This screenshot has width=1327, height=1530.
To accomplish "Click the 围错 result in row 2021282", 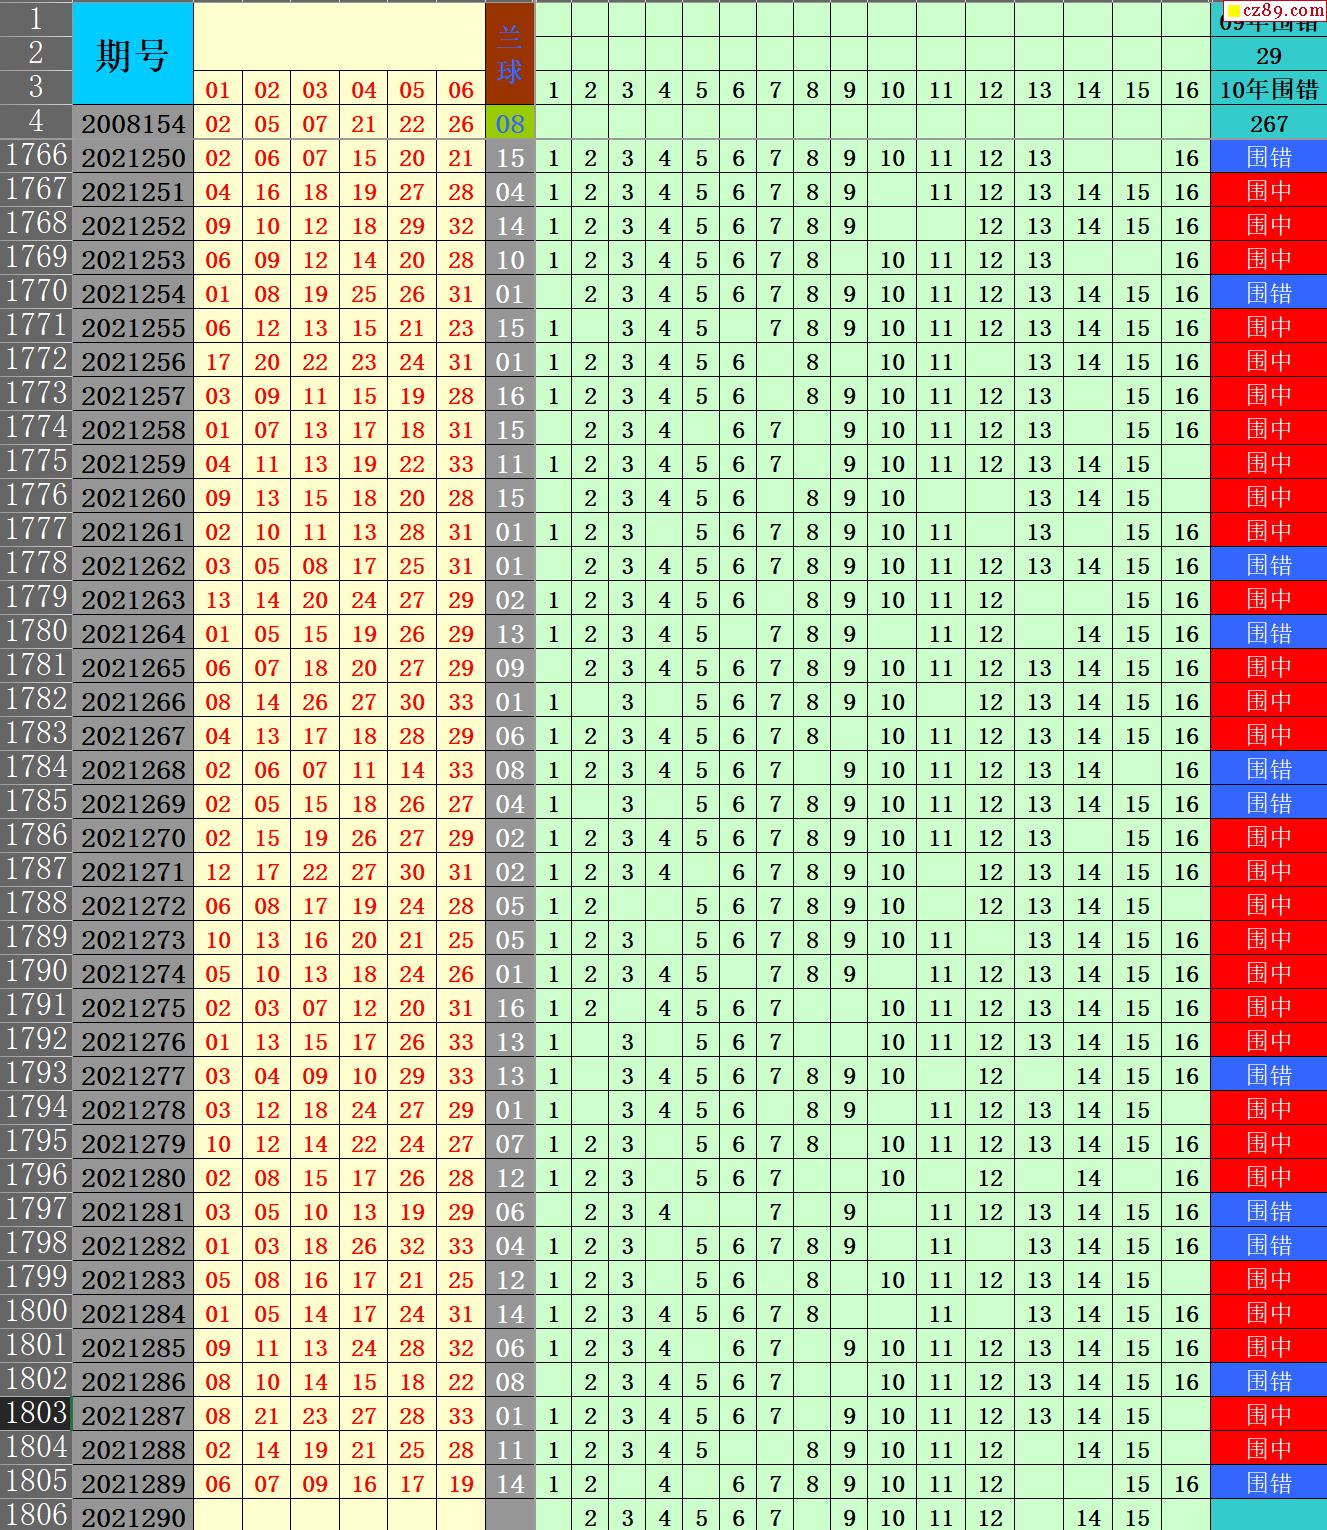I will click(x=1269, y=1245).
